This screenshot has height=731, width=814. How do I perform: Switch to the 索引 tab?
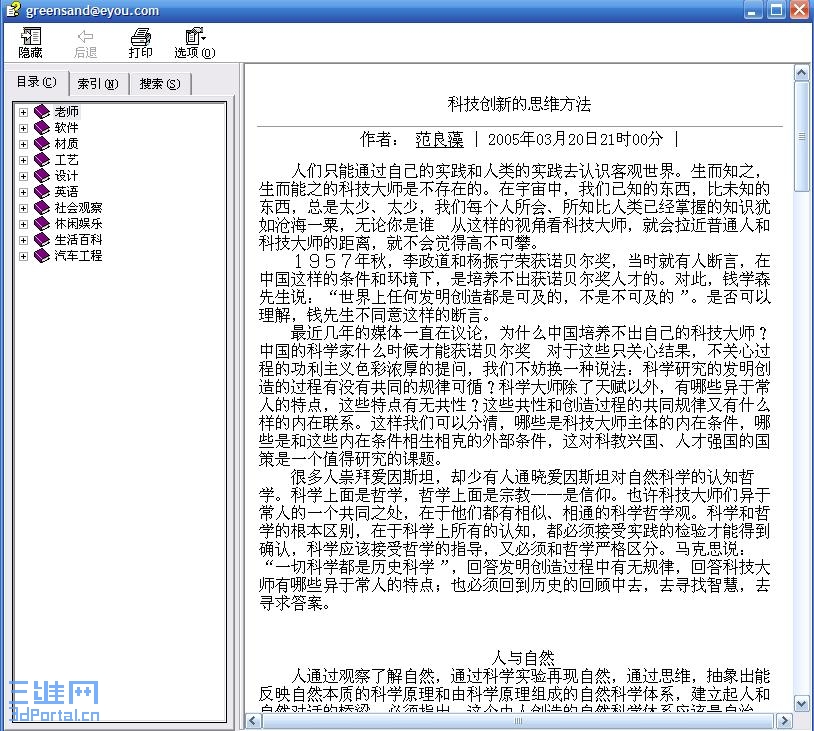pyautogui.click(x=96, y=82)
